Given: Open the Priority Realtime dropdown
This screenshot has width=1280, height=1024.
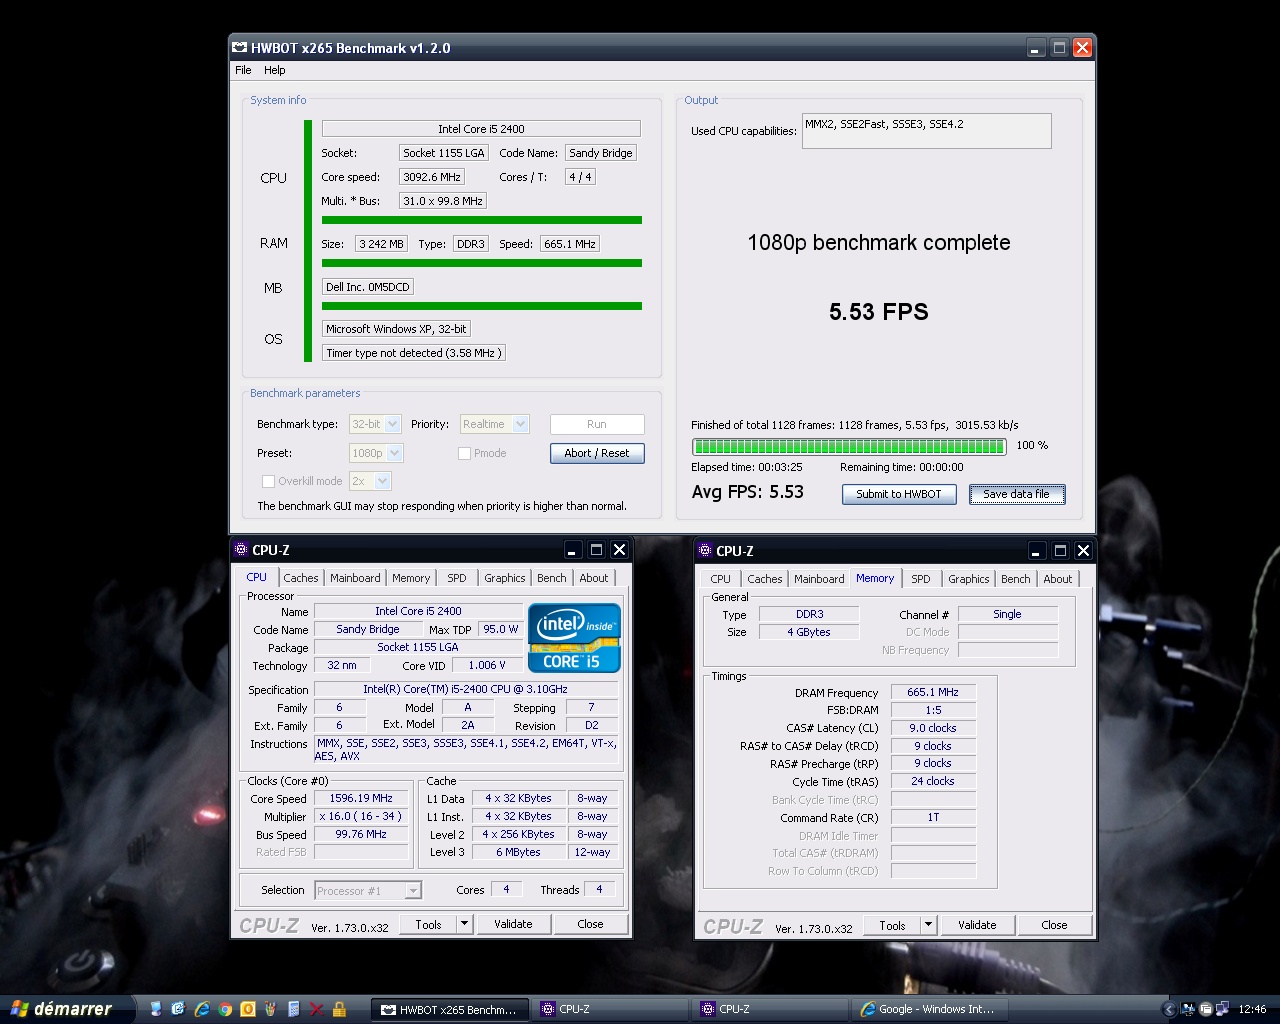Looking at the screenshot, I should point(494,424).
